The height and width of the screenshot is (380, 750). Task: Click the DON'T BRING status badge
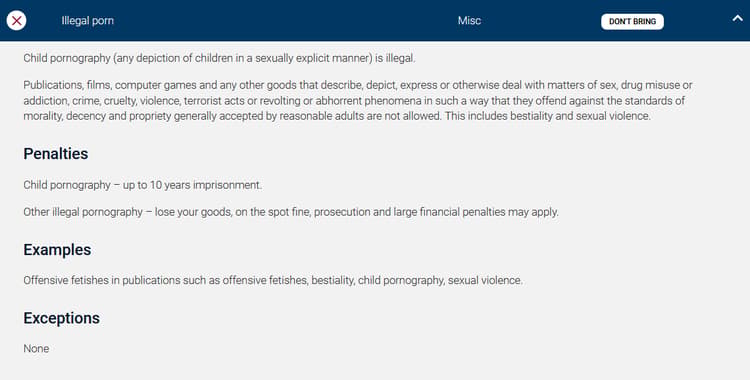tap(632, 22)
